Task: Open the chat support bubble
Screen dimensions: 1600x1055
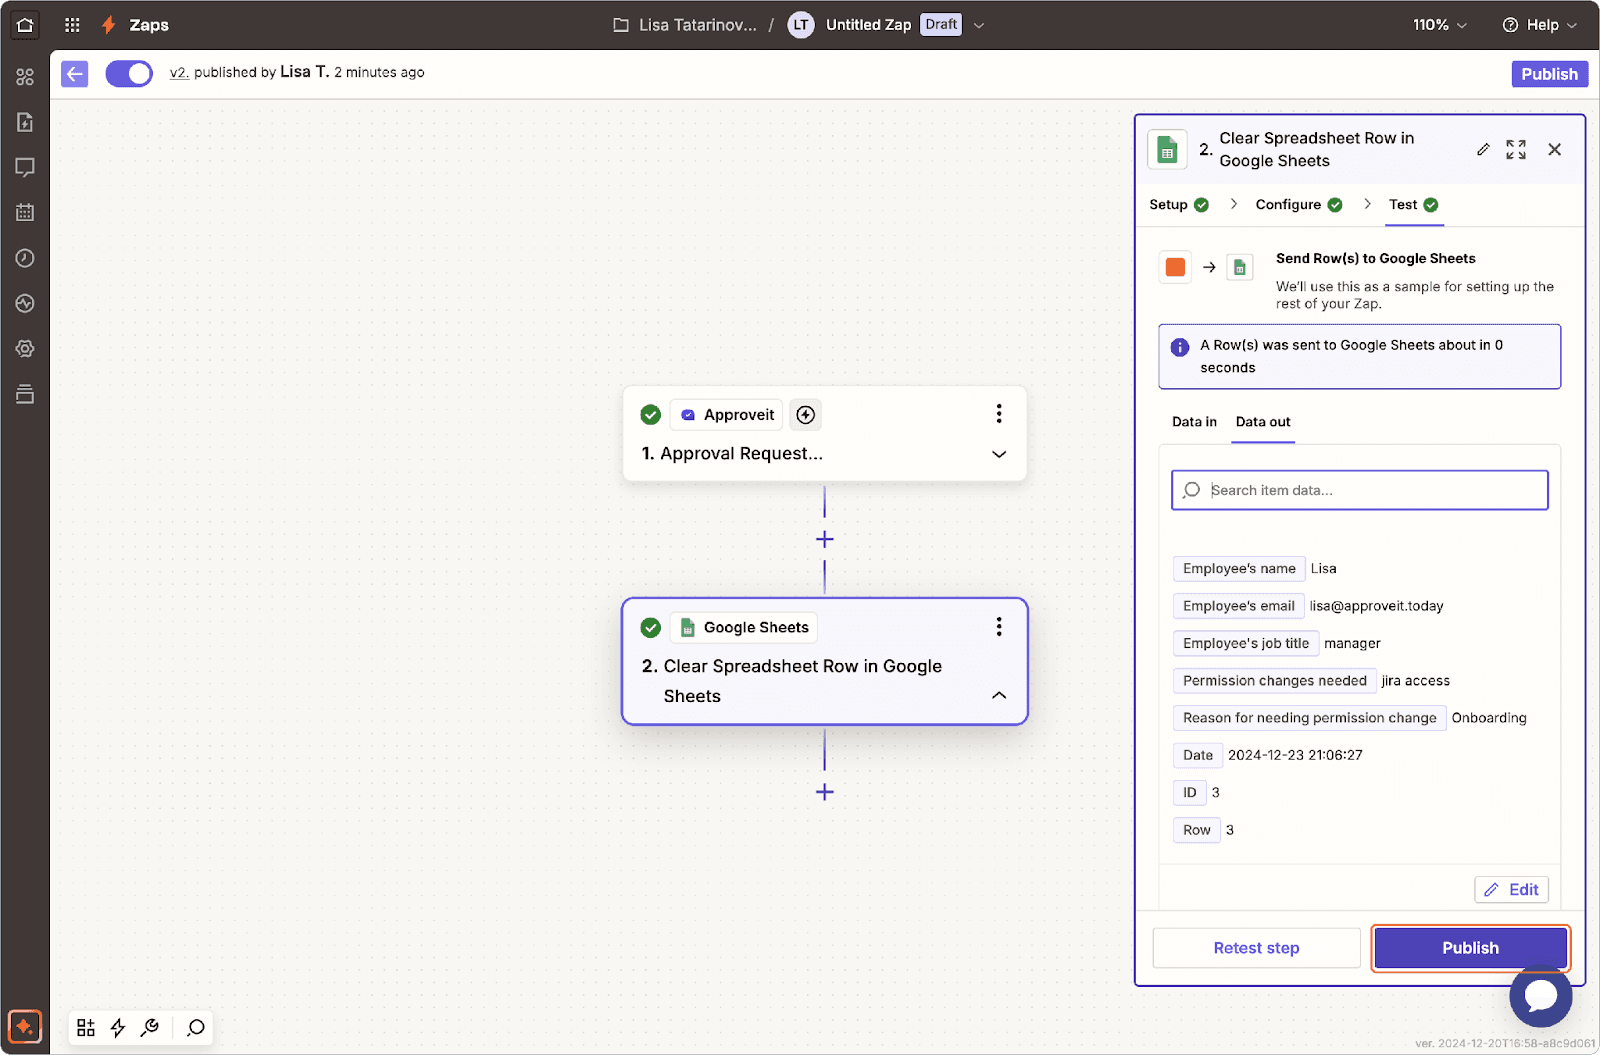Action: (1541, 996)
